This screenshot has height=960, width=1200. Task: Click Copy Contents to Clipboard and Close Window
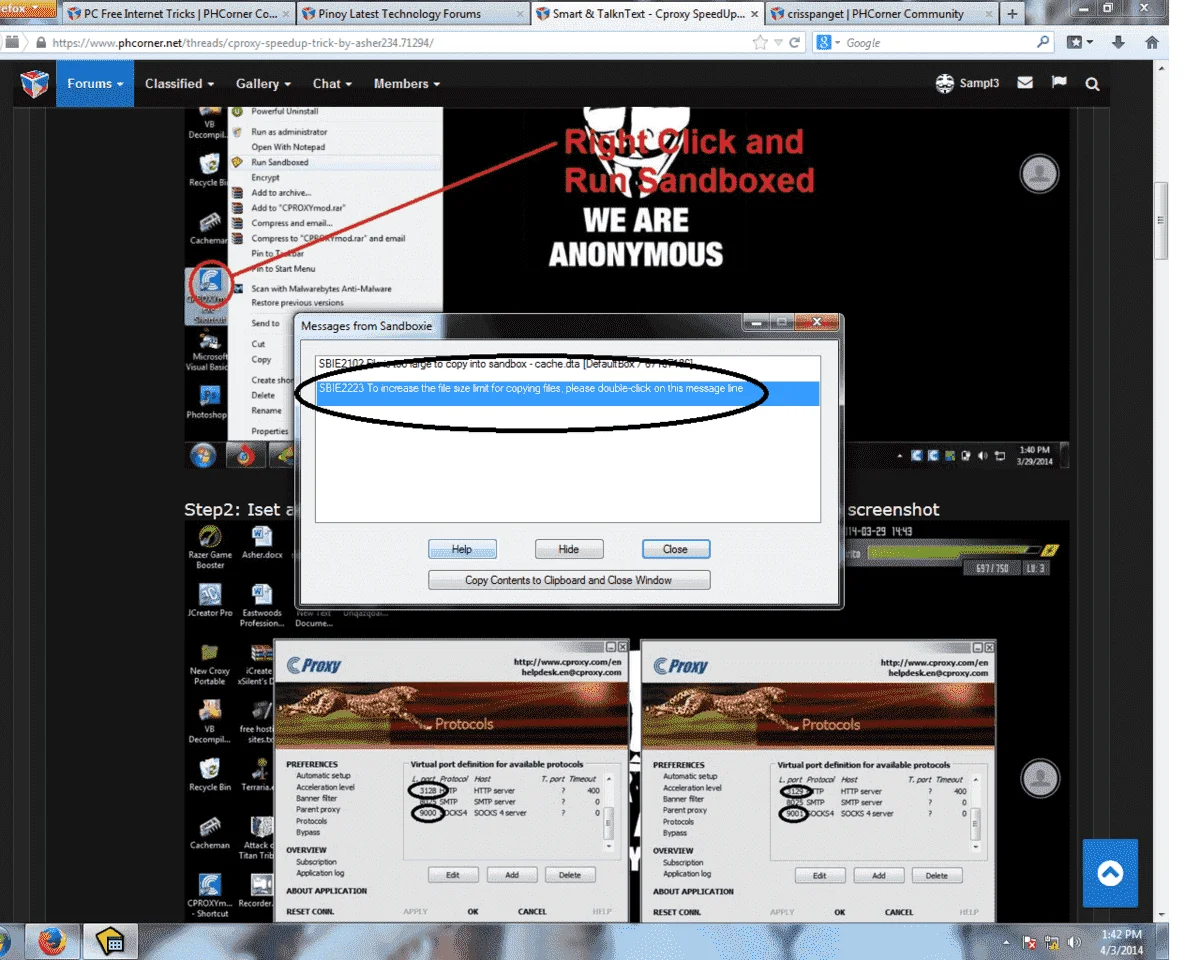pos(568,580)
